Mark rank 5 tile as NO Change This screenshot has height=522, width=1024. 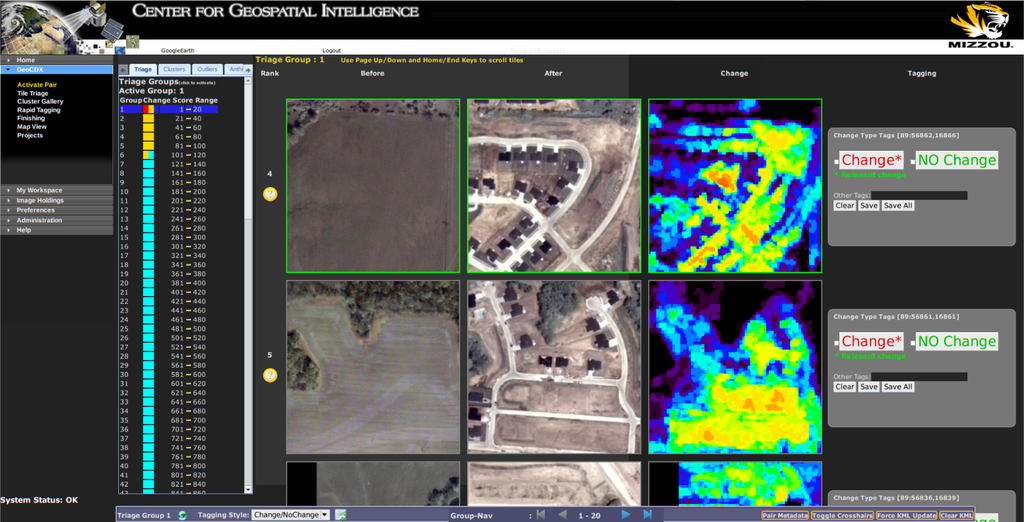click(956, 341)
